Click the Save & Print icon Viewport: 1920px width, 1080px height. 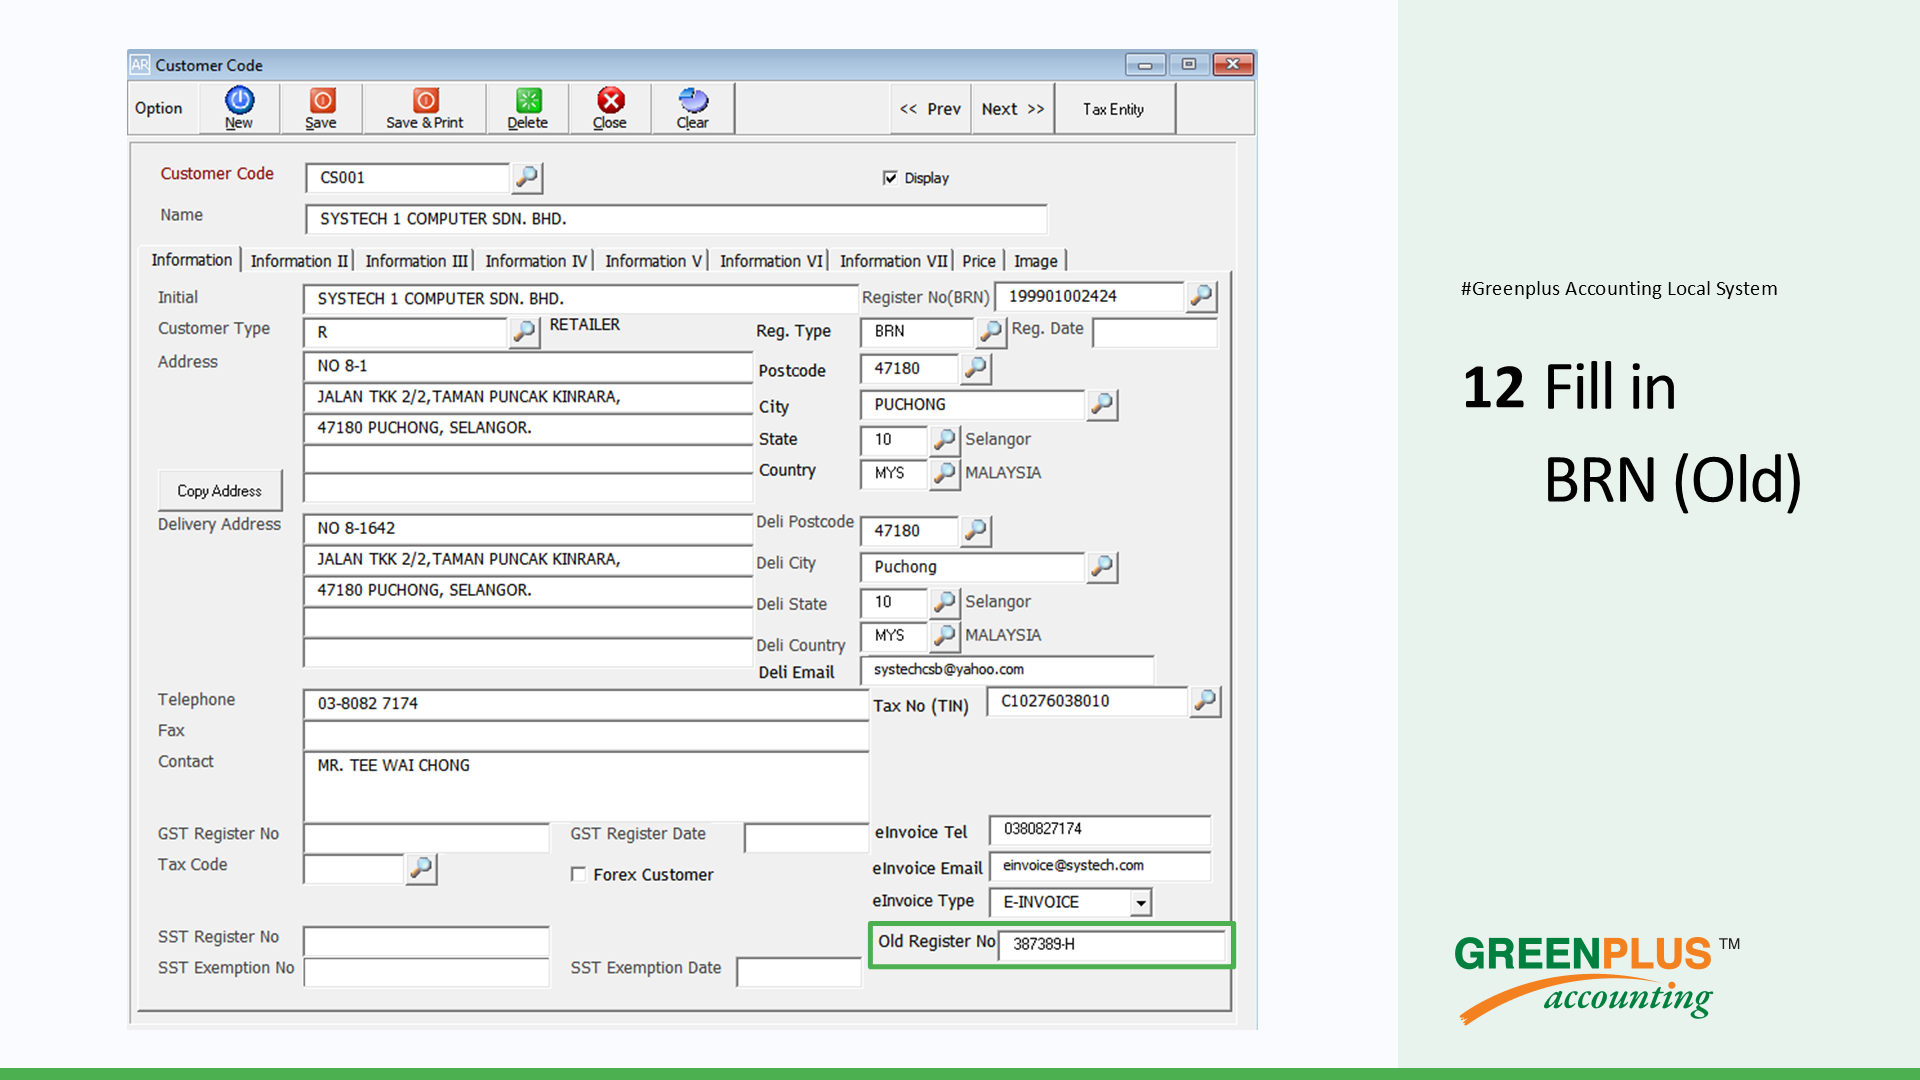(425, 108)
